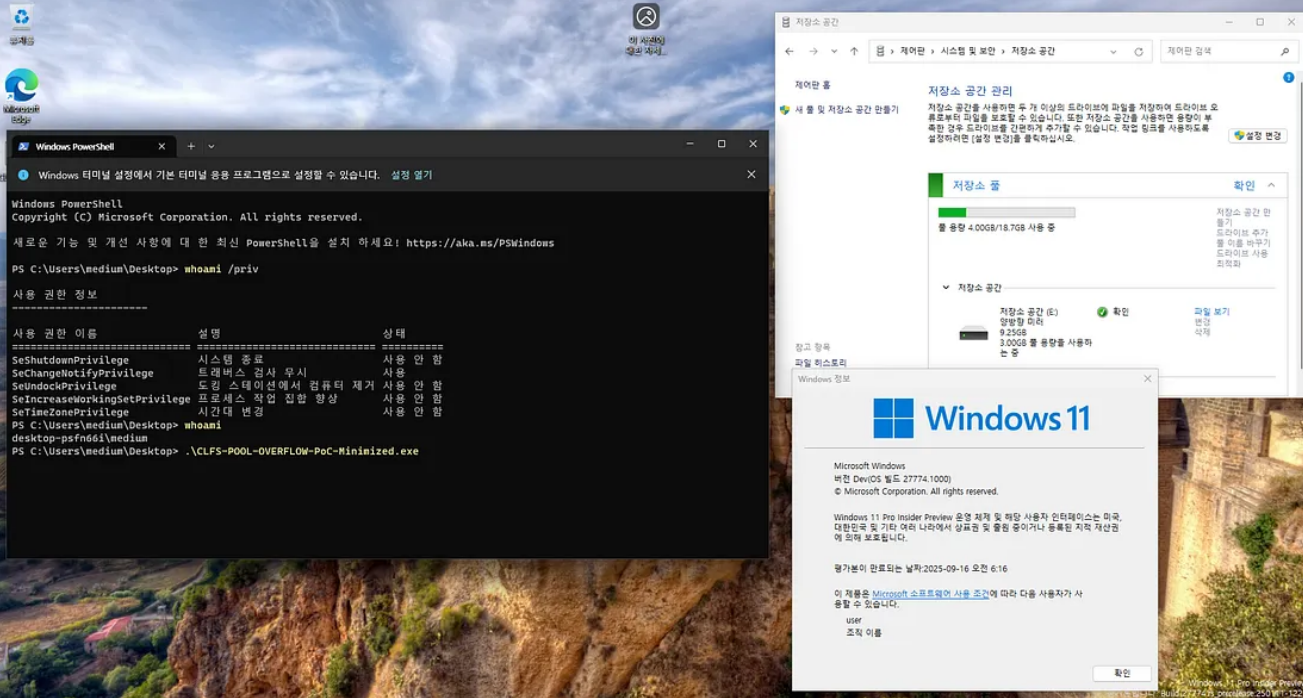Click version '버전 Dev(OS 빌드 27774.1000)' text
The width and height of the screenshot is (1303, 698).
point(892,479)
